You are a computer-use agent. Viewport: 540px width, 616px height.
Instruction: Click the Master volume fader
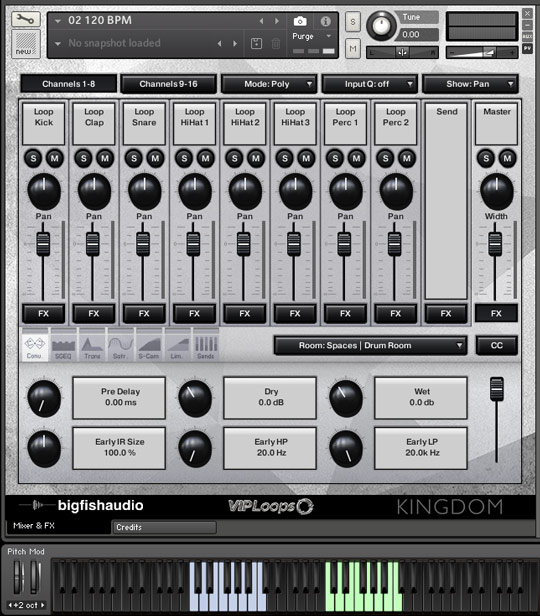pos(495,244)
